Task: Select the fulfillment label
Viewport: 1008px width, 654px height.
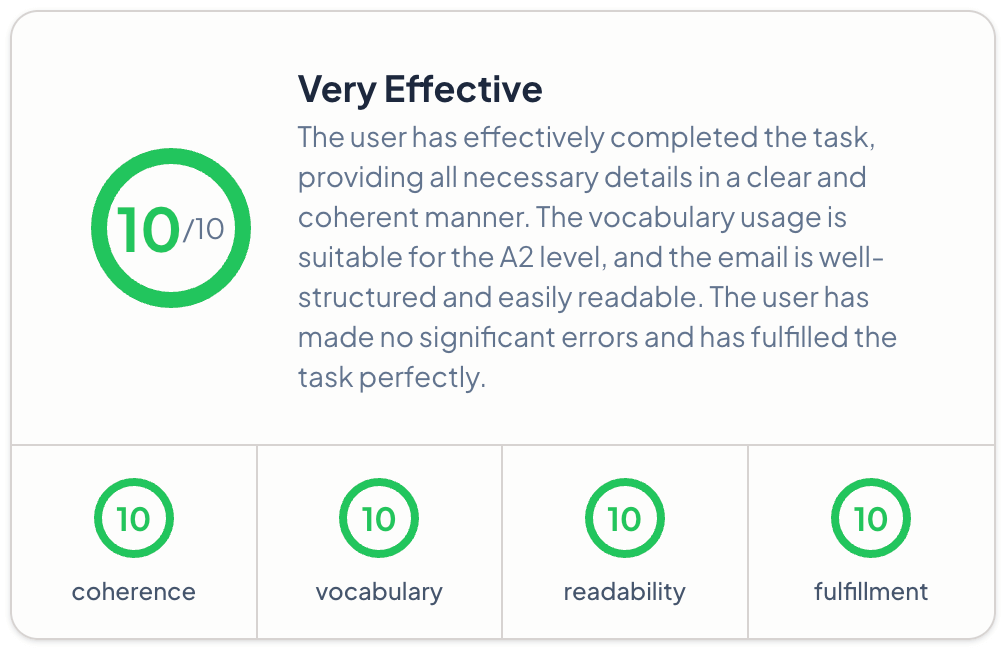Action: [x=870, y=592]
